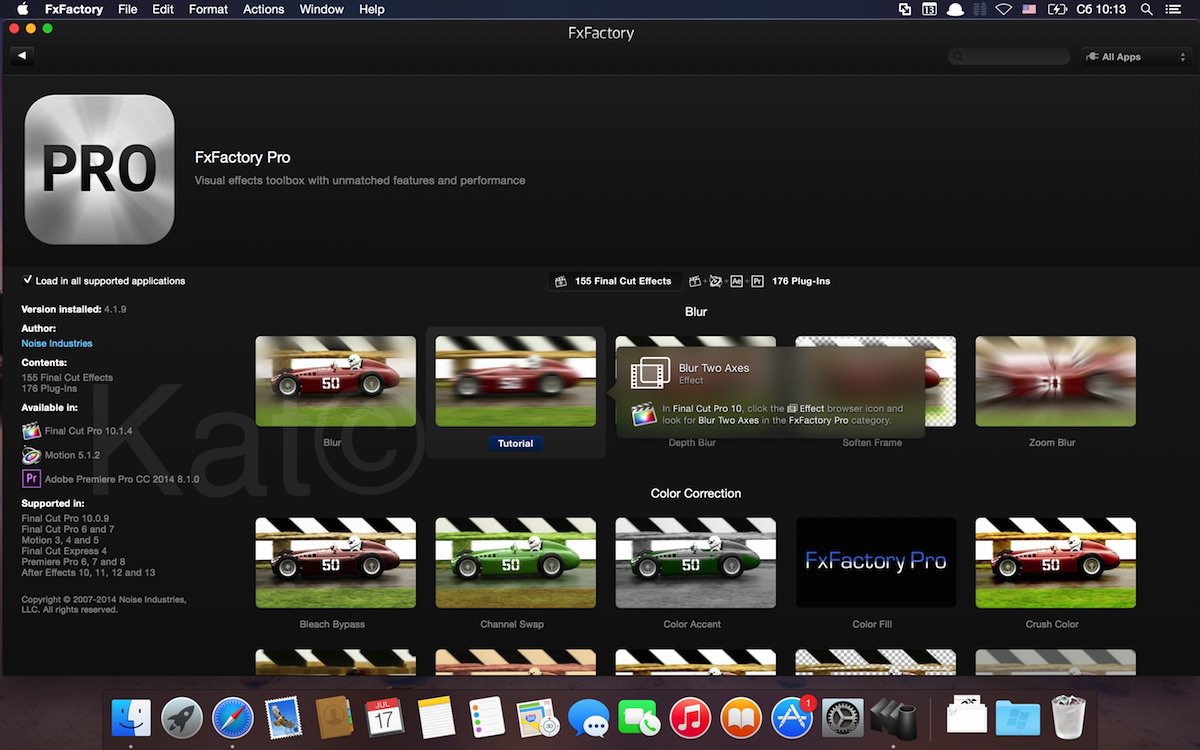The image size is (1200, 750).
Task: Open the Window menu
Action: click(319, 9)
